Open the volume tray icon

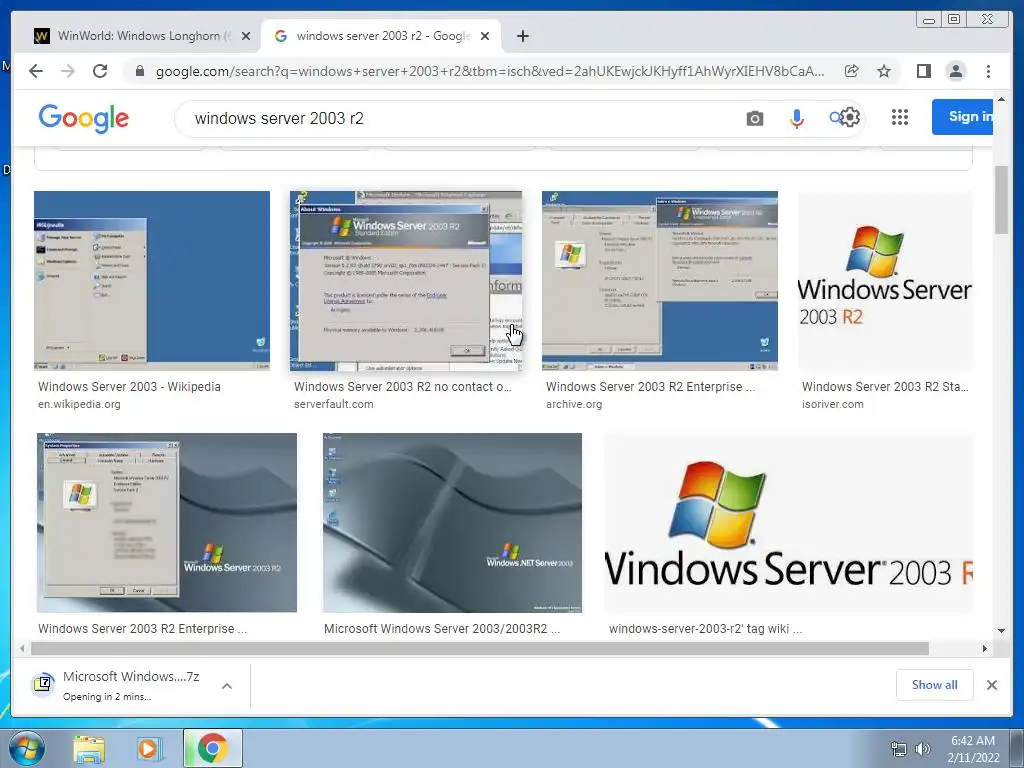tap(923, 750)
